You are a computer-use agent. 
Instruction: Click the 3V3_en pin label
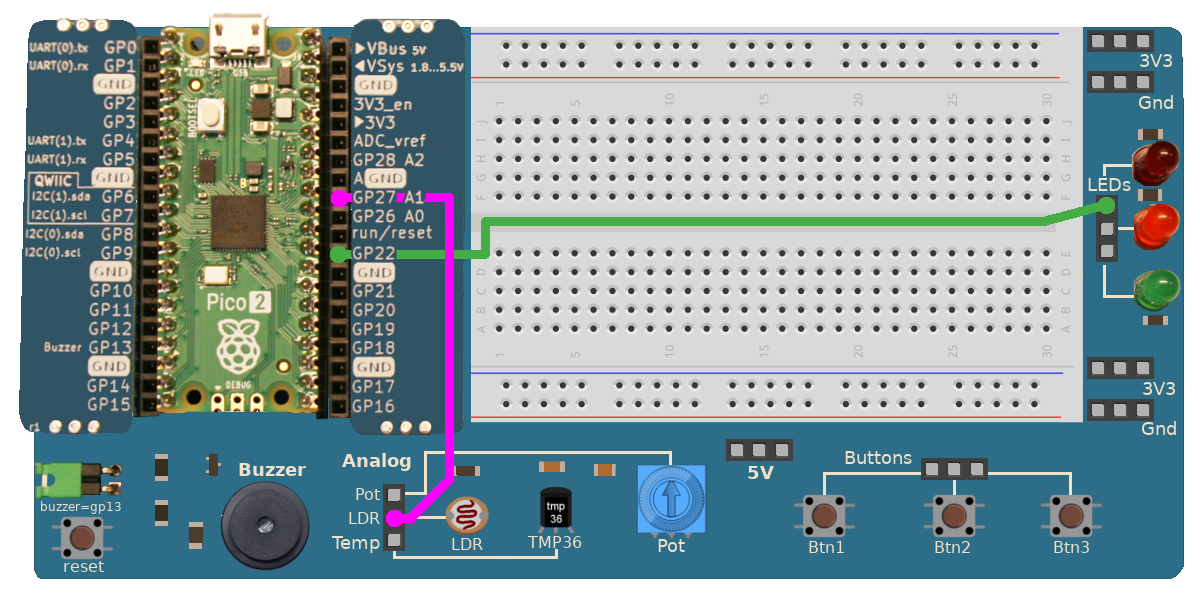click(x=384, y=103)
